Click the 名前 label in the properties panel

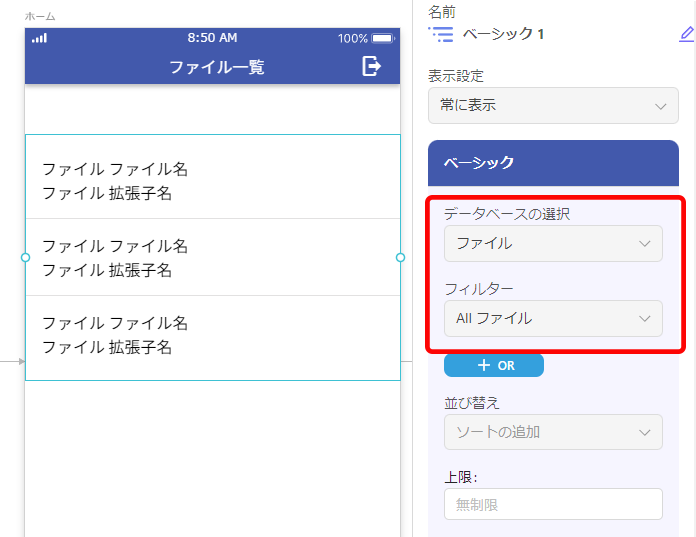442,12
